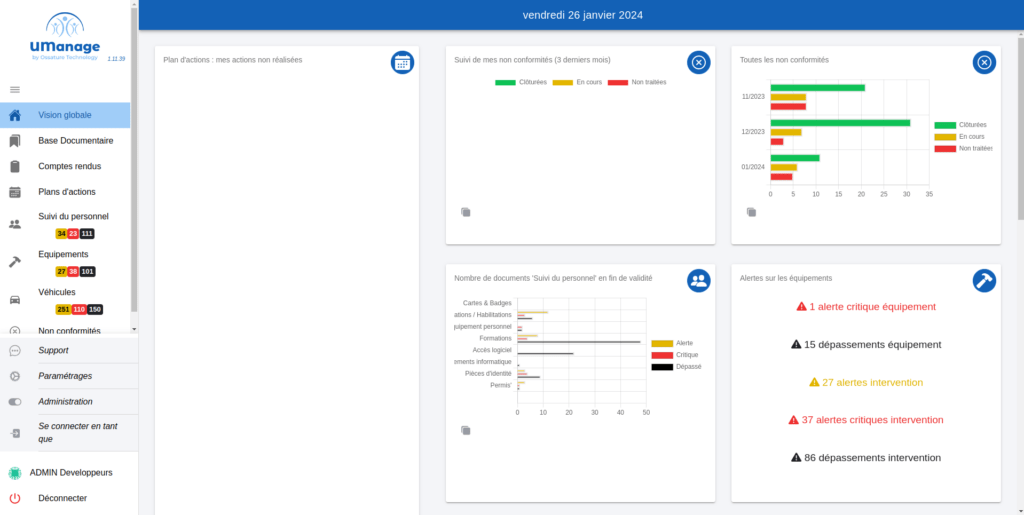Open Véhicules menu item

tap(65, 300)
